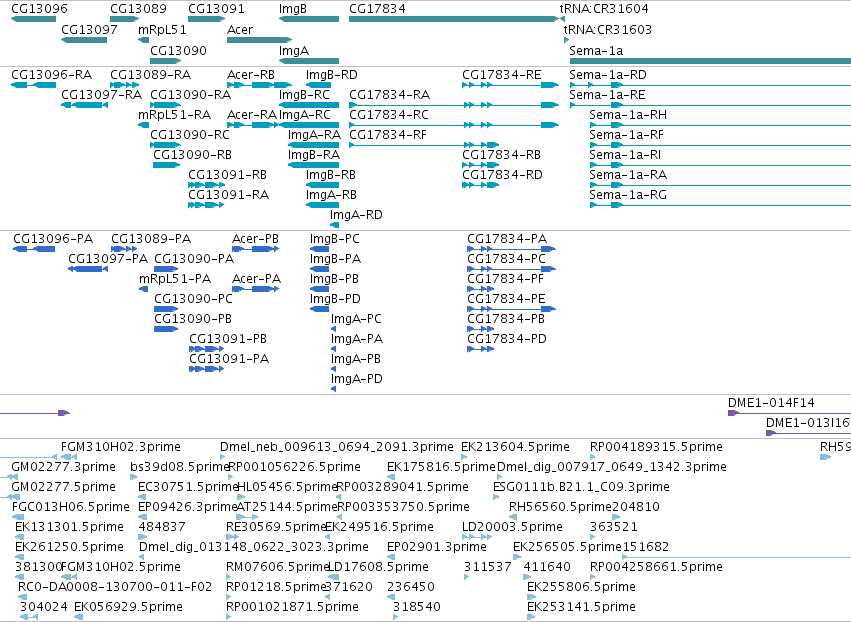The image size is (851, 622).
Task: Select the Sema-1a-RE transcript label
Action: pyautogui.click(x=607, y=94)
